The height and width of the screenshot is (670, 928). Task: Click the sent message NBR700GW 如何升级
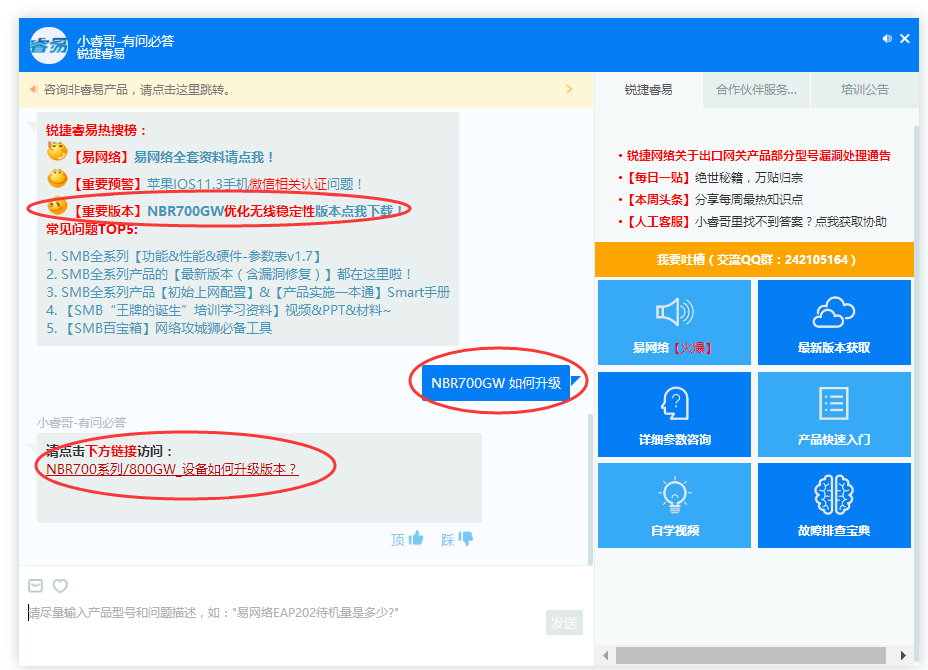pyautogui.click(x=496, y=383)
